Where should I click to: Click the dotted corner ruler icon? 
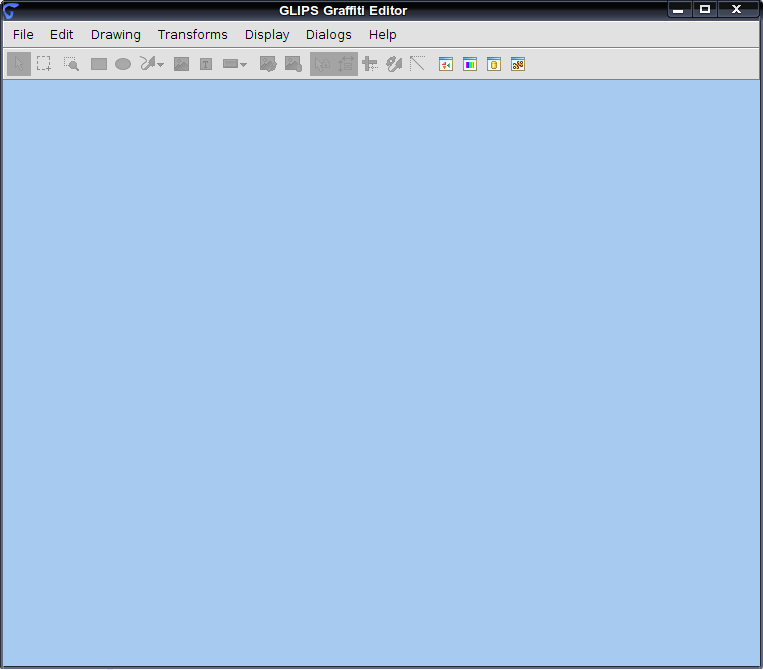click(418, 63)
